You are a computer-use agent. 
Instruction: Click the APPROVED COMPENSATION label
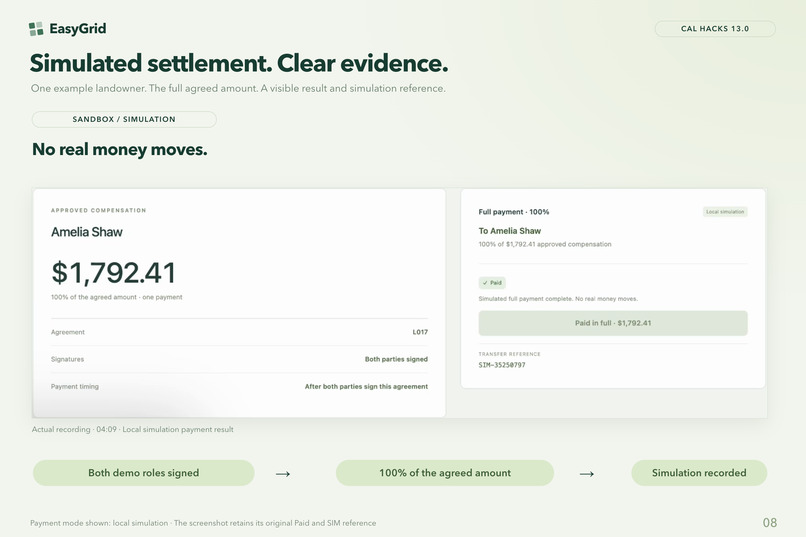click(98, 210)
